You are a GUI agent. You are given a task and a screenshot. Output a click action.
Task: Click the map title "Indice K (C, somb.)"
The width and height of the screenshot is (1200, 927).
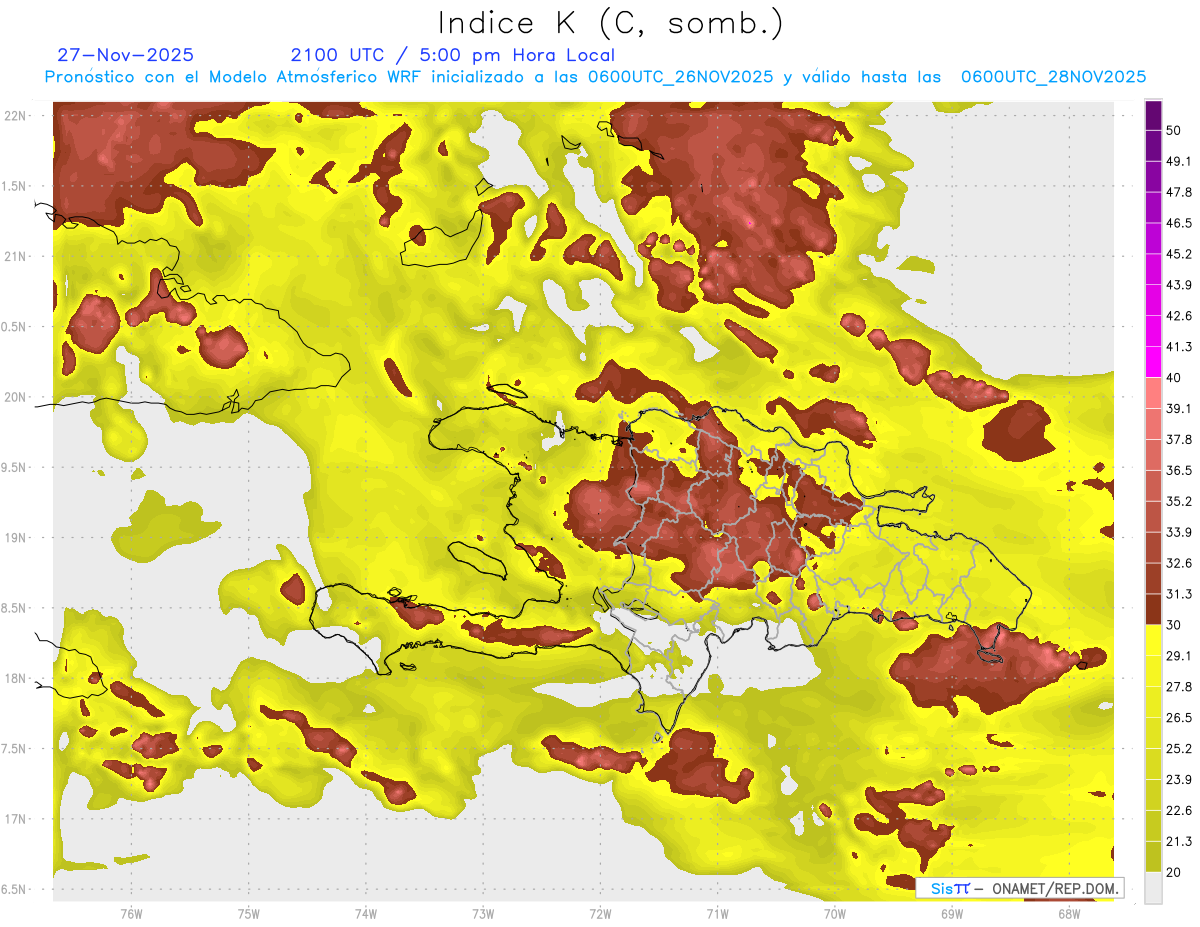point(611,24)
